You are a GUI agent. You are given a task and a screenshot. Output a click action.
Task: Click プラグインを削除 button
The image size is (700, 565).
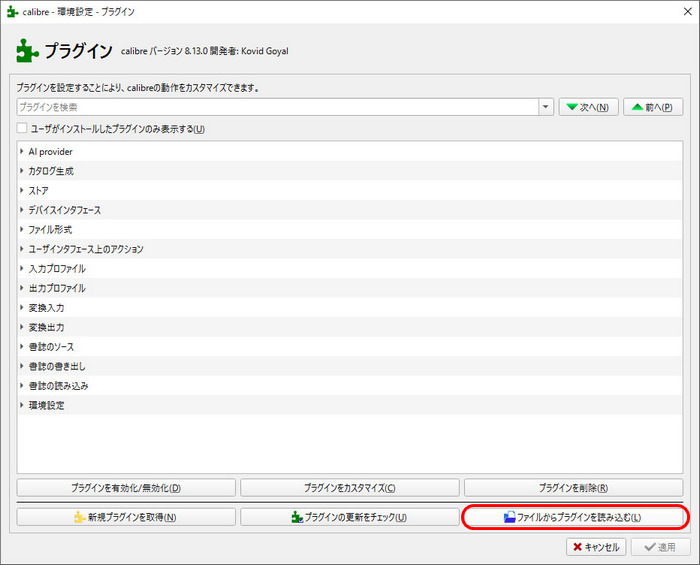pyautogui.click(x=574, y=488)
